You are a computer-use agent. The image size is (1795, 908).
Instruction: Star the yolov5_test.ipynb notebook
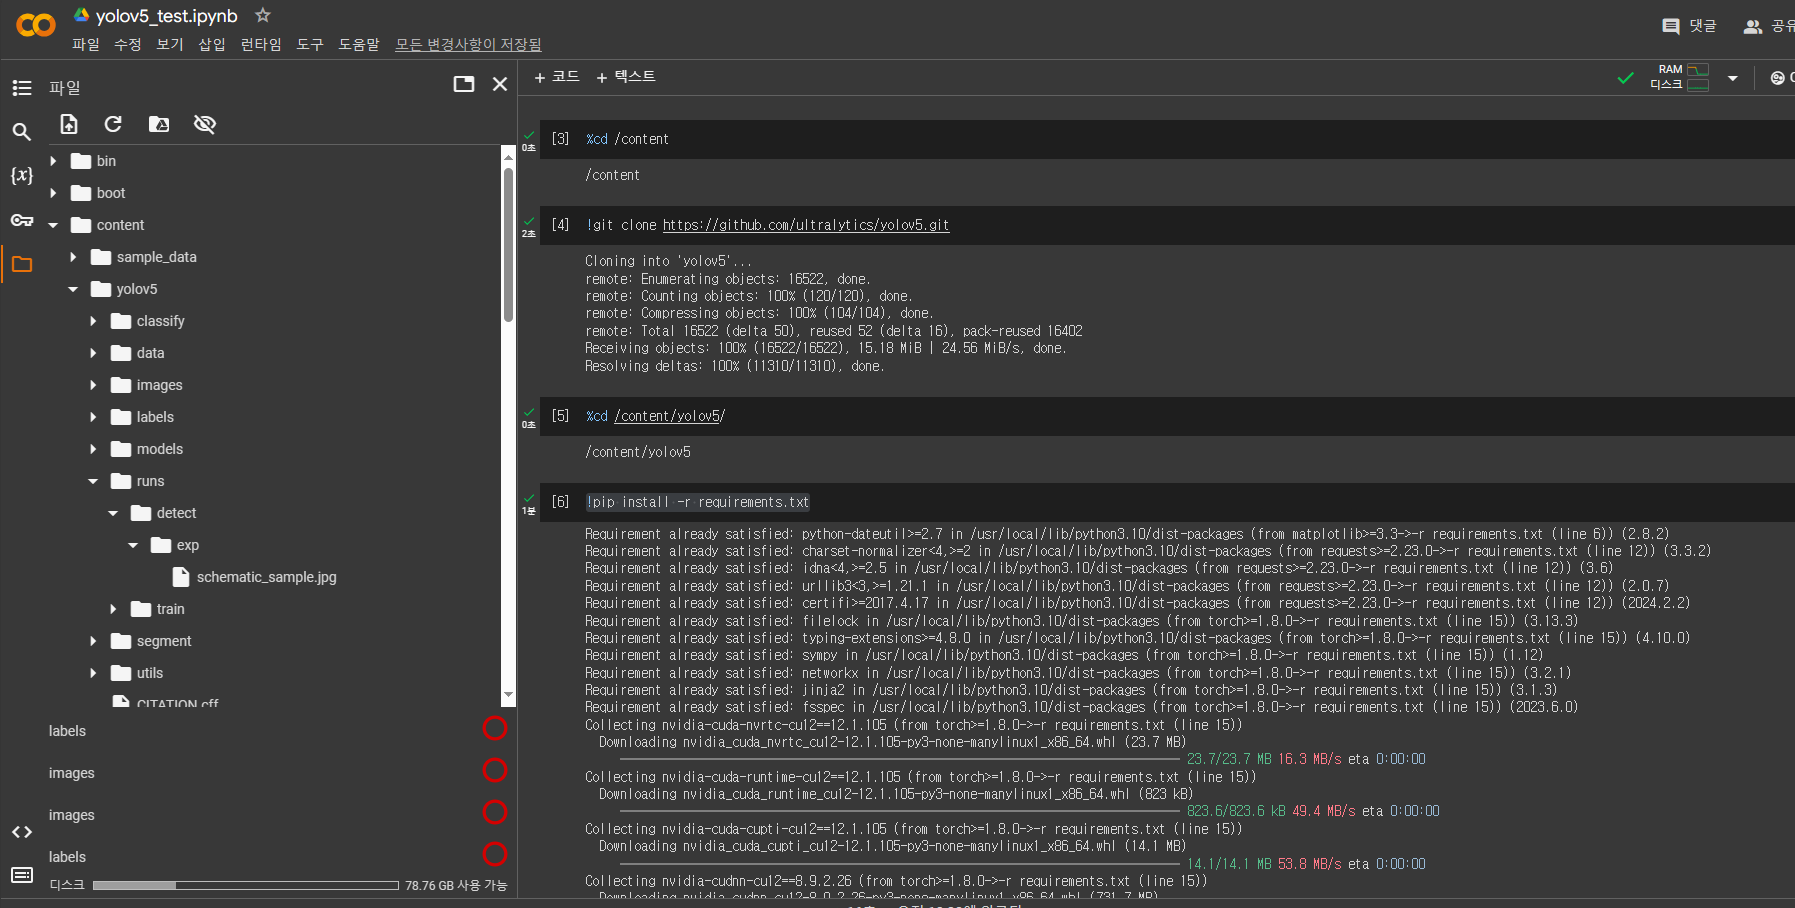(x=263, y=15)
